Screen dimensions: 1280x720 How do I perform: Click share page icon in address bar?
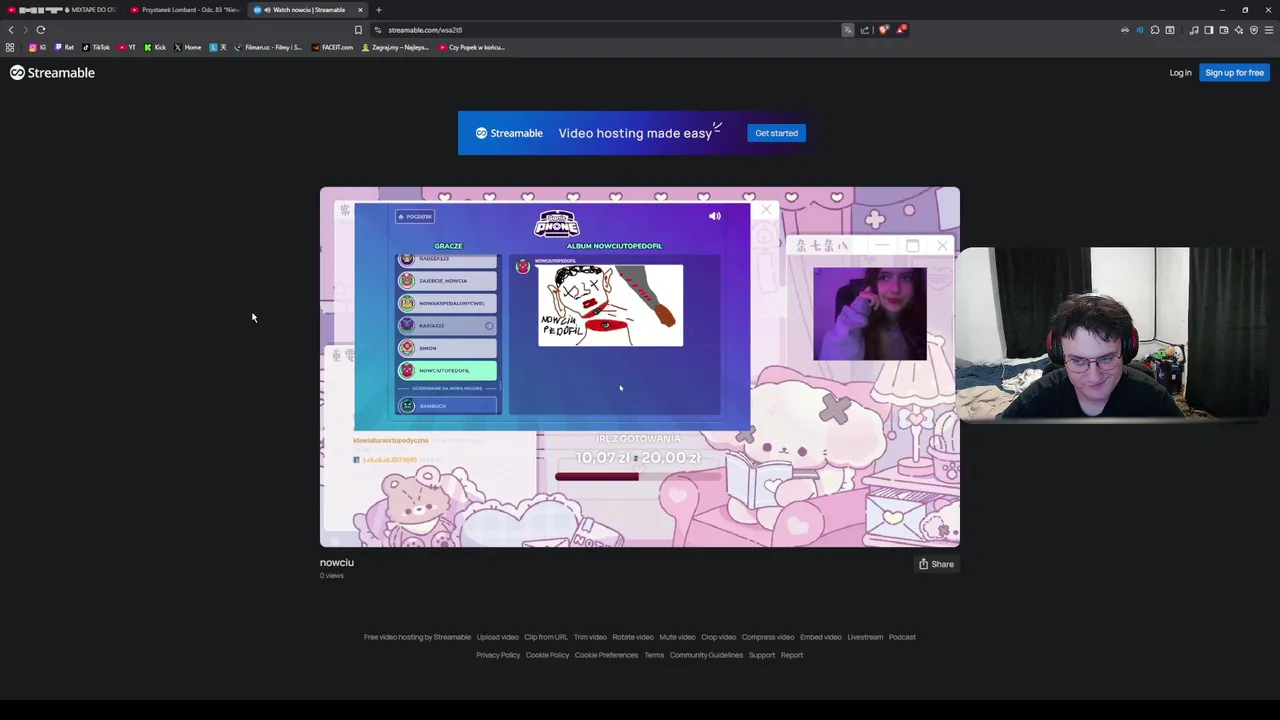coord(865,30)
